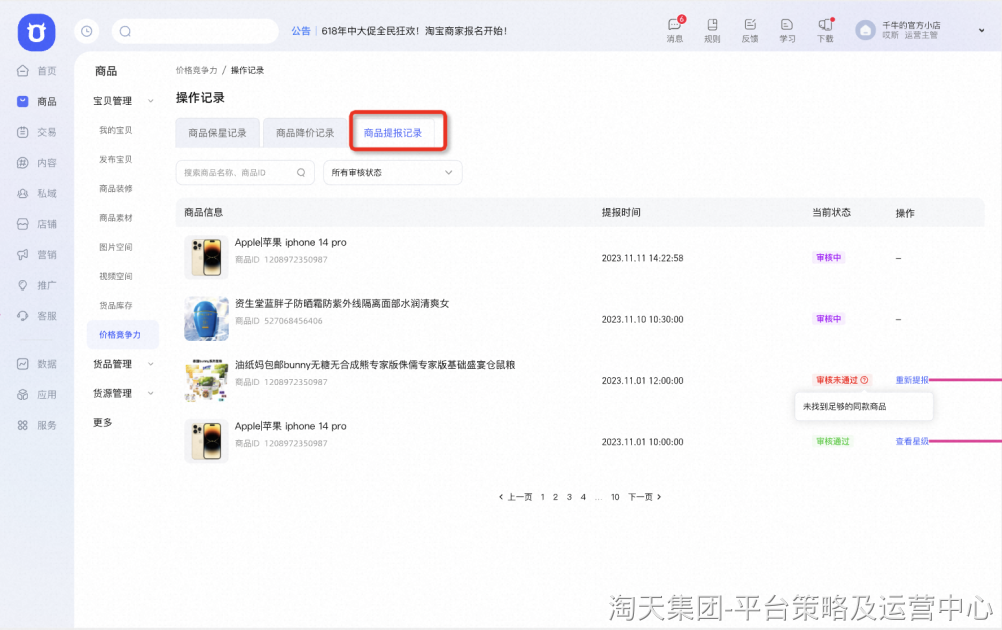Click the top global search field

[x=195, y=31]
